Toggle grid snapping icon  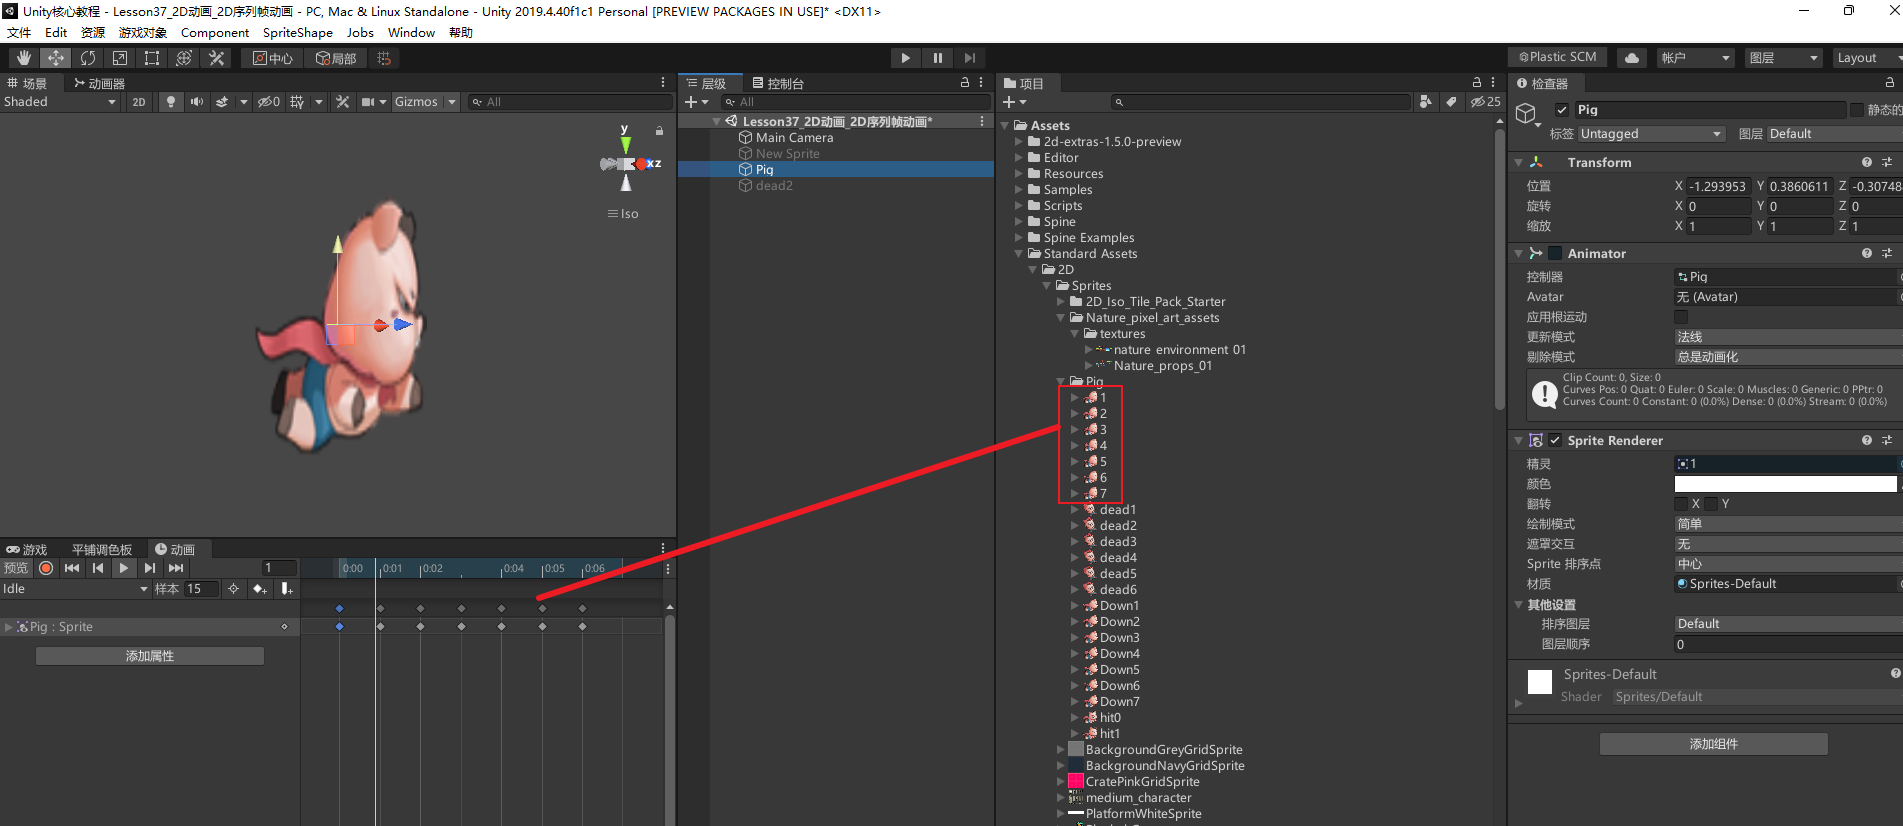[384, 58]
